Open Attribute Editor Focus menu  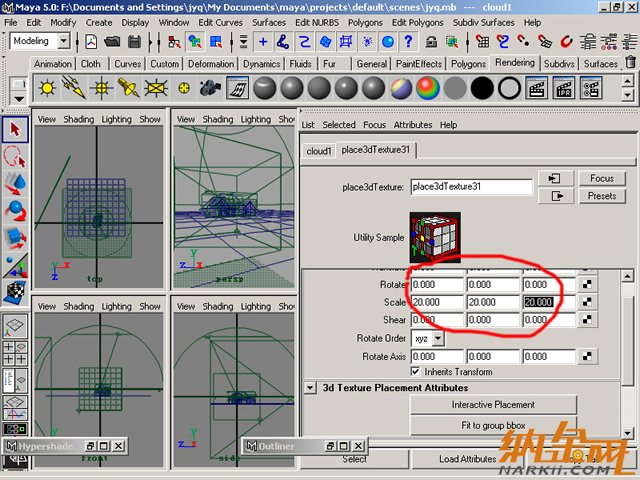click(374, 125)
